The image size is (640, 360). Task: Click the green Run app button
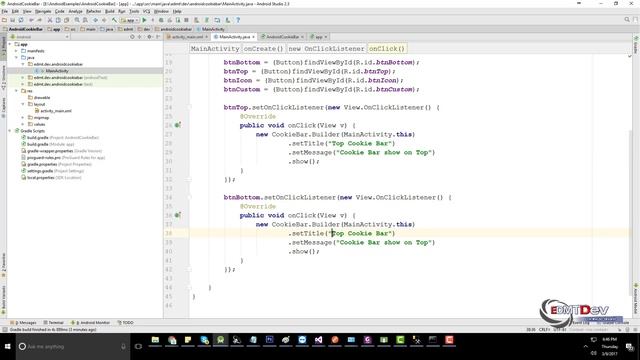144,20
